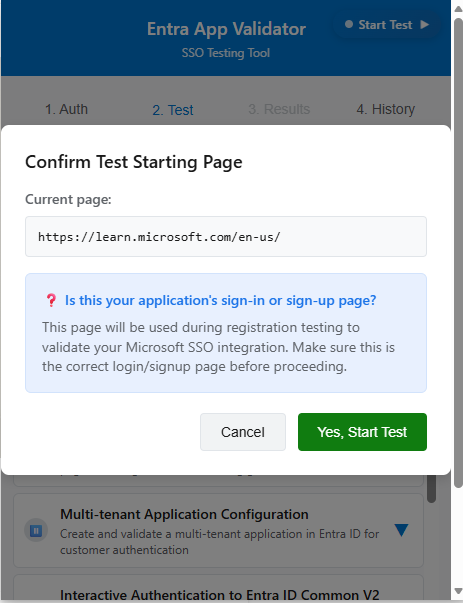
Task: Open the 1. Auth tab
Action: [67, 109]
